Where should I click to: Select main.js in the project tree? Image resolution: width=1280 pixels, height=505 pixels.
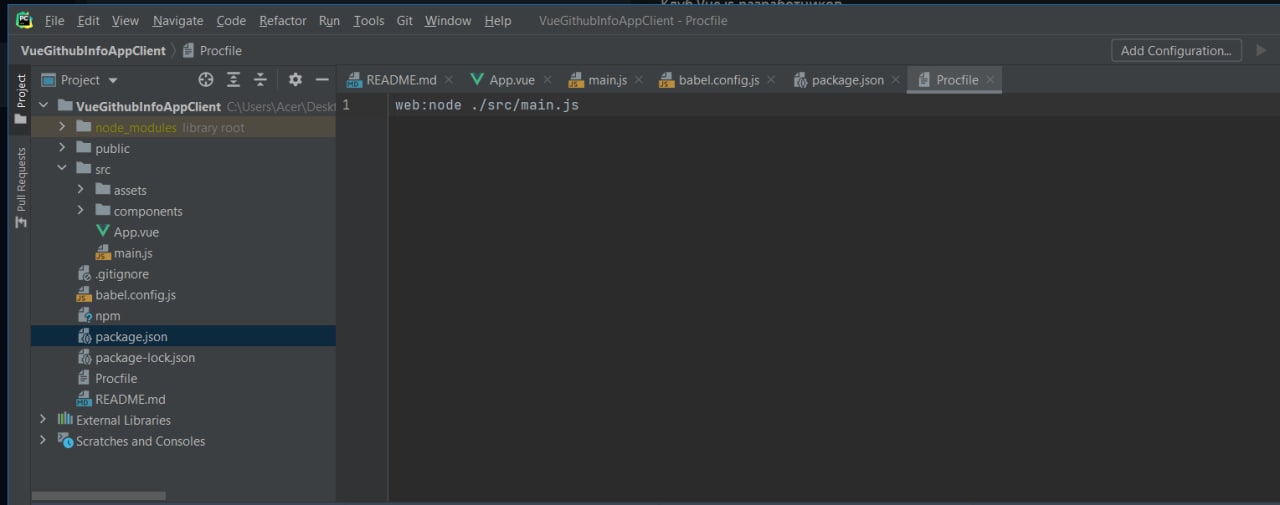[x=133, y=253]
